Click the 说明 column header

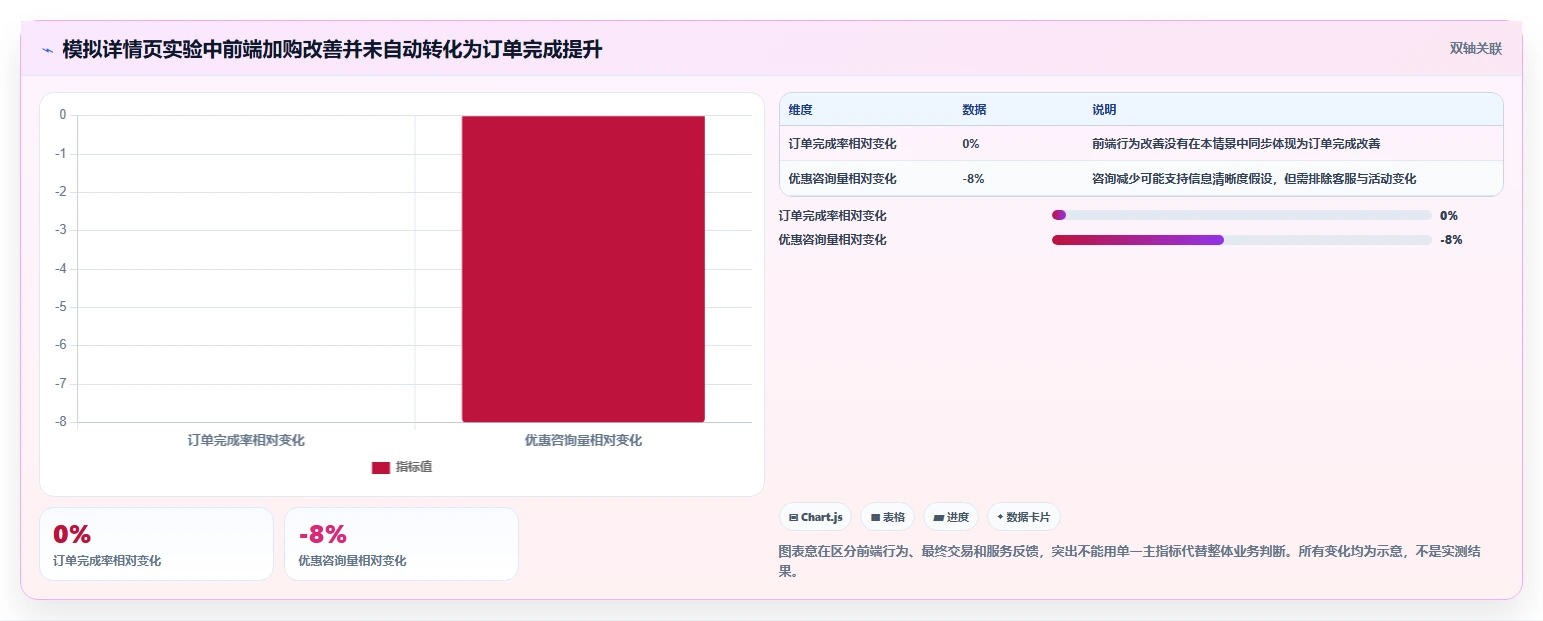point(1104,110)
